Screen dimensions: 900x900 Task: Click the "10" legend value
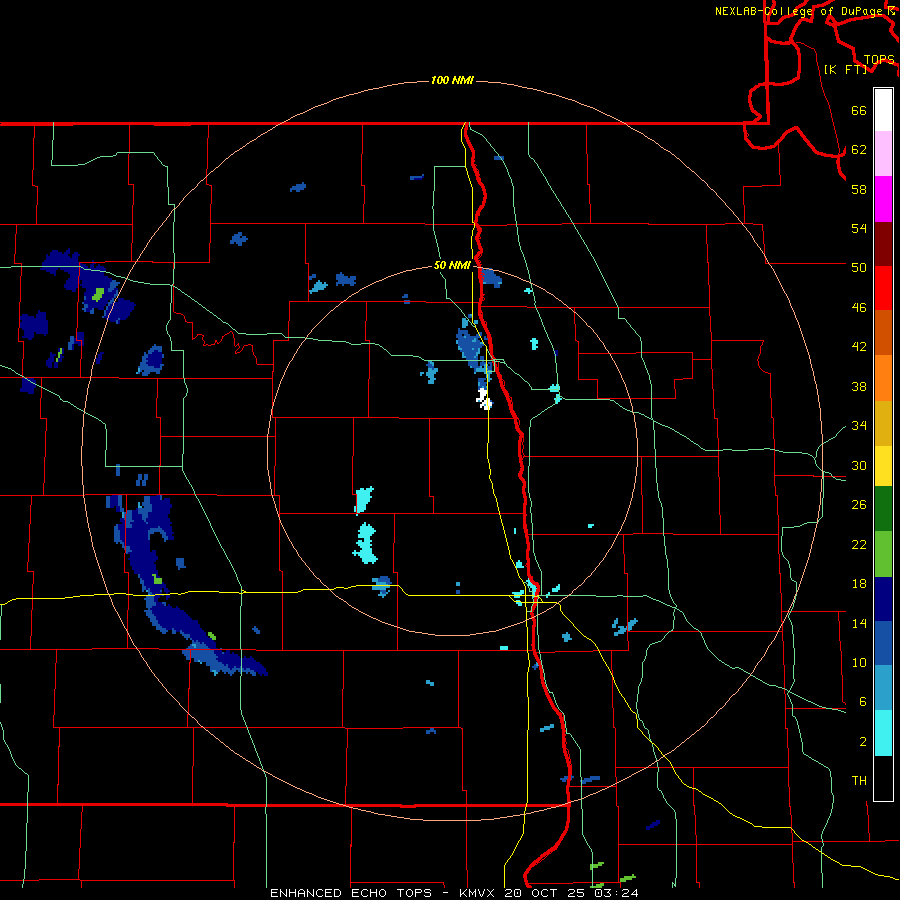click(x=859, y=662)
